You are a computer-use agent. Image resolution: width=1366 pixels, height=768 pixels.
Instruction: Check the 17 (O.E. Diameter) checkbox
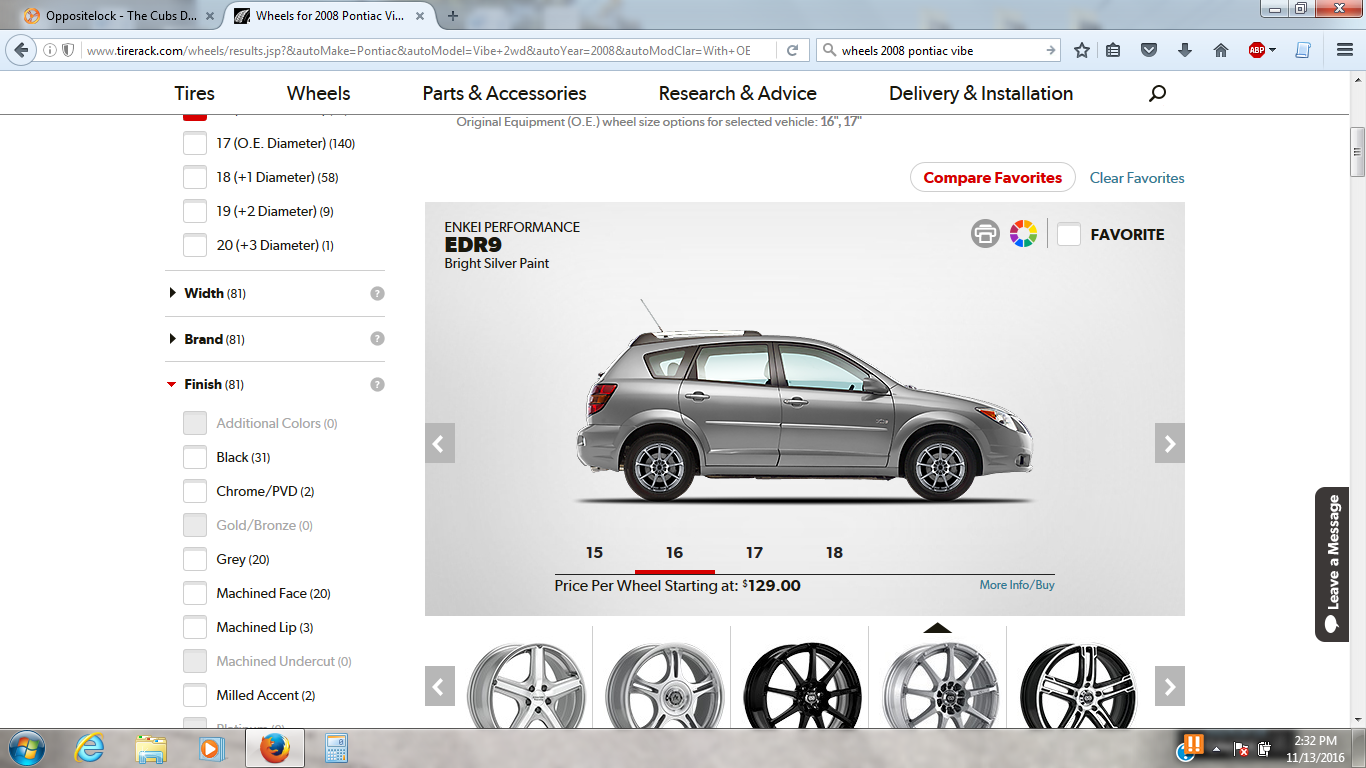[x=195, y=143]
